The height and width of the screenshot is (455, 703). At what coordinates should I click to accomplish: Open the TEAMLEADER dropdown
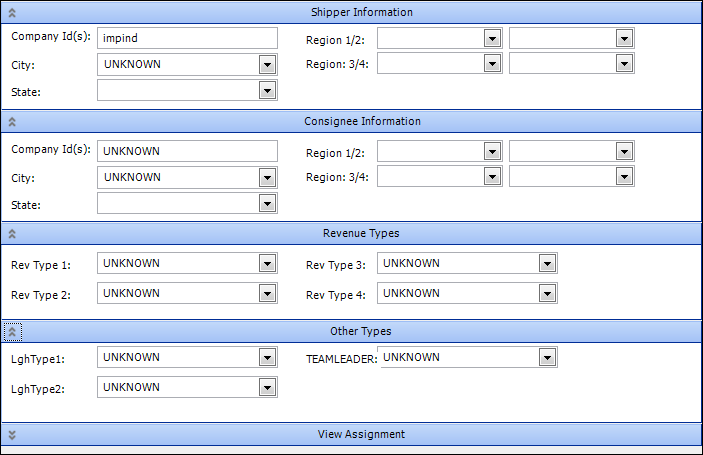point(547,358)
